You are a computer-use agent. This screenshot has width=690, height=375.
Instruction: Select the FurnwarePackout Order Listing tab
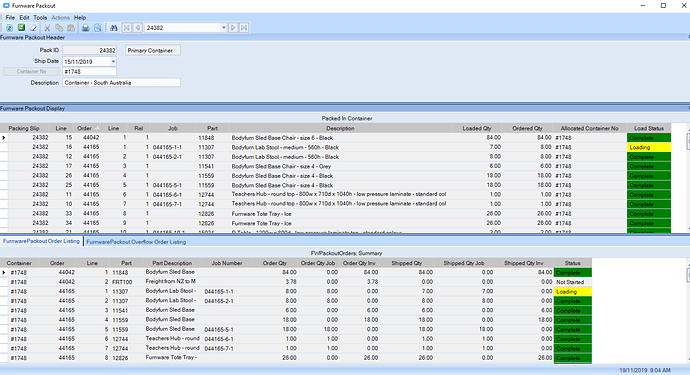41,241
